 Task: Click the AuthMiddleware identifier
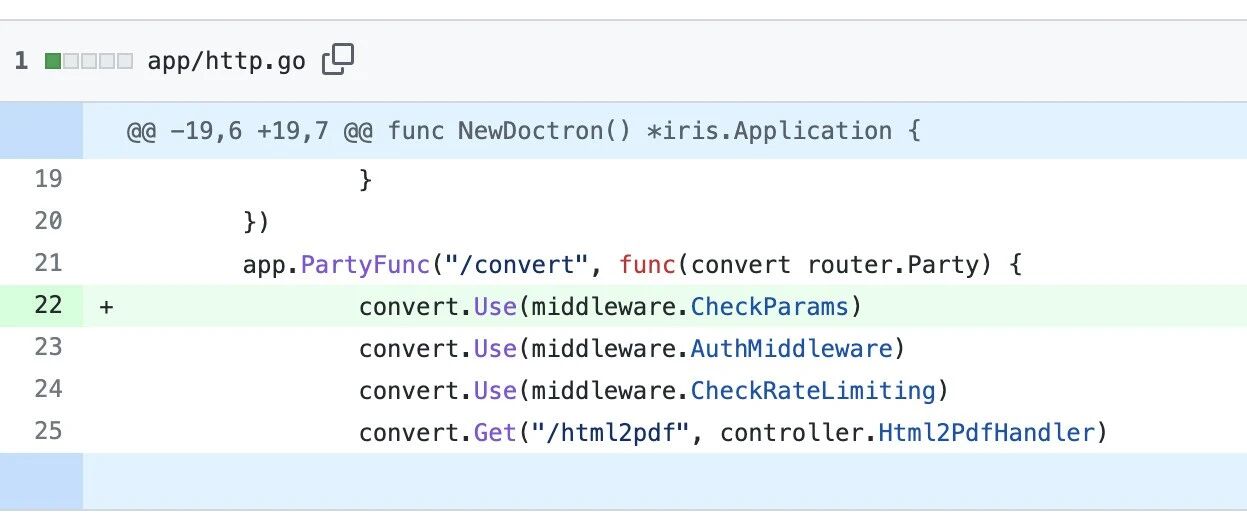click(x=792, y=348)
